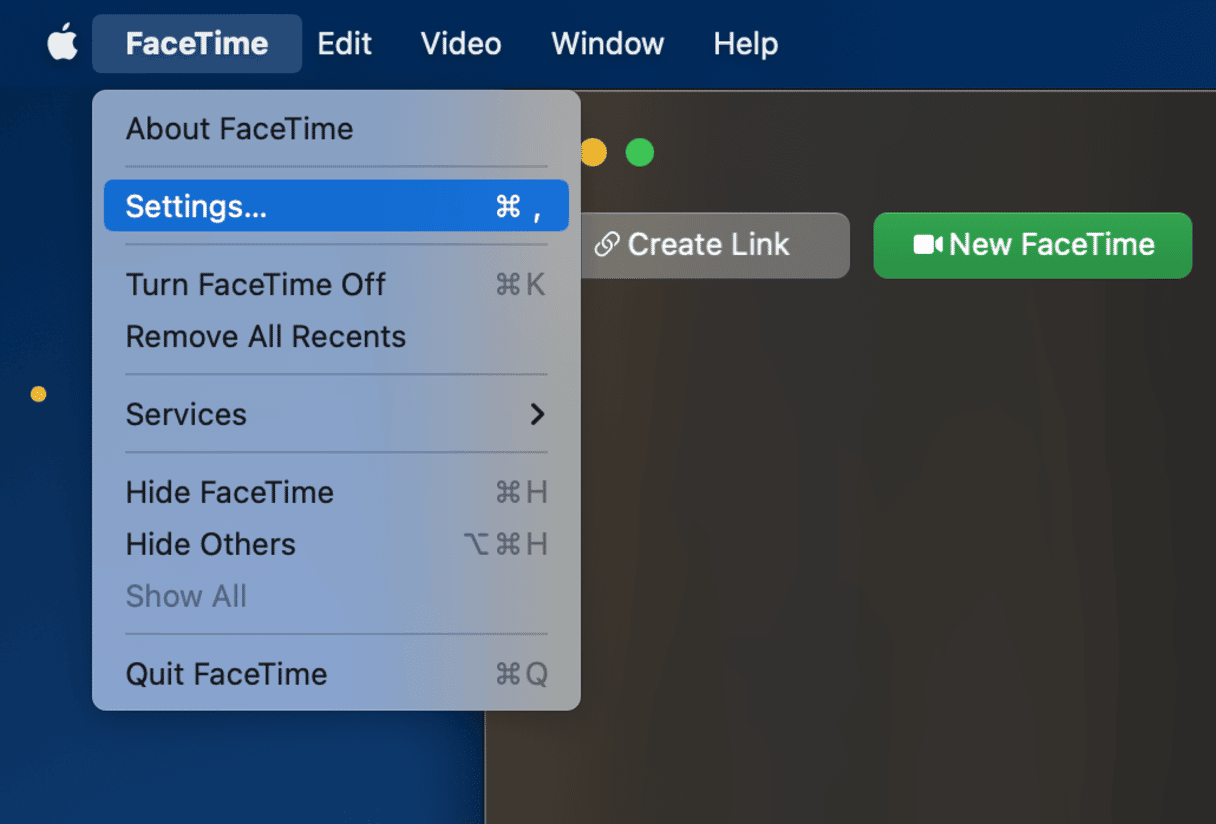The height and width of the screenshot is (824, 1216).
Task: Click the Create Link button
Action: (x=714, y=245)
